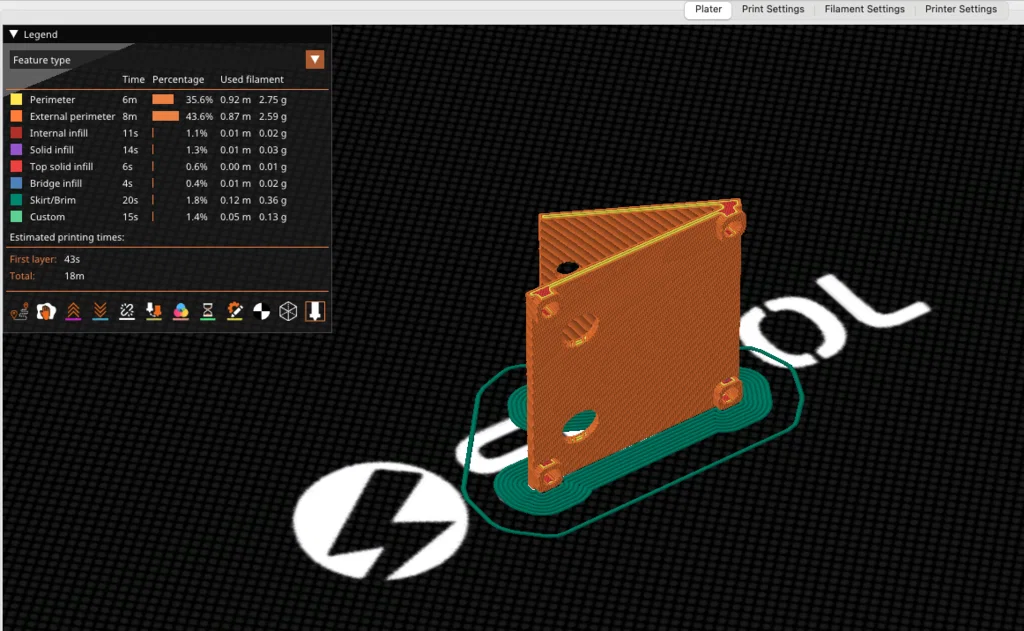Viewport: 1024px width, 631px height.
Task: Toggle Color changes circles icon
Action: tap(181, 312)
